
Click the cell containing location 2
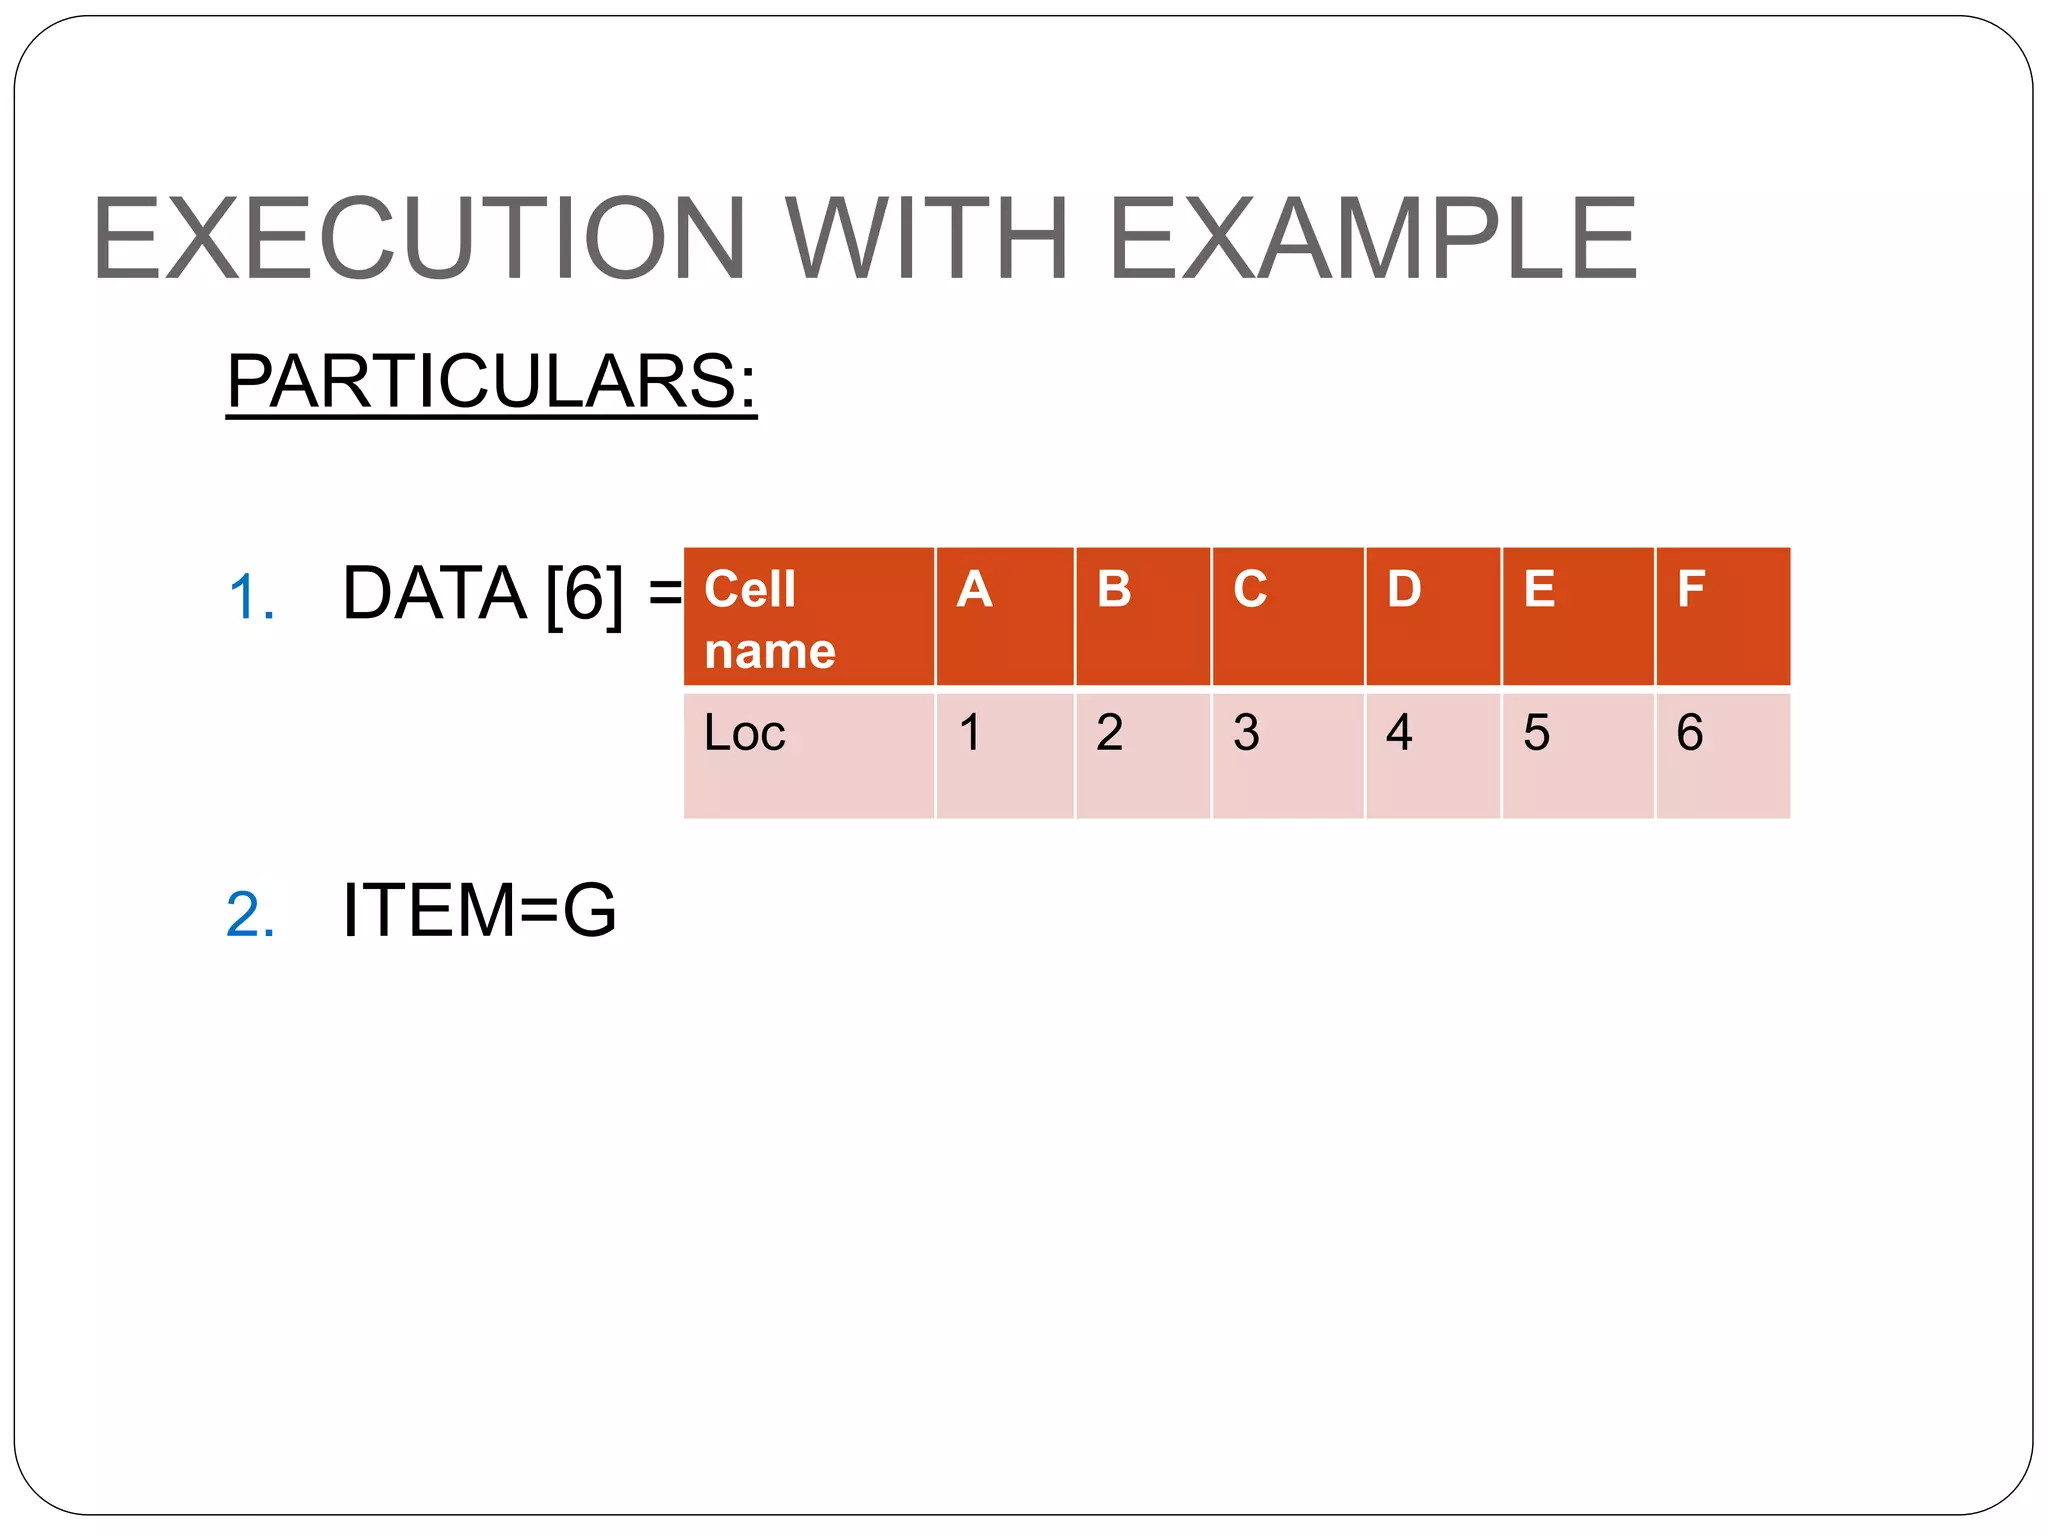coord(1143,755)
